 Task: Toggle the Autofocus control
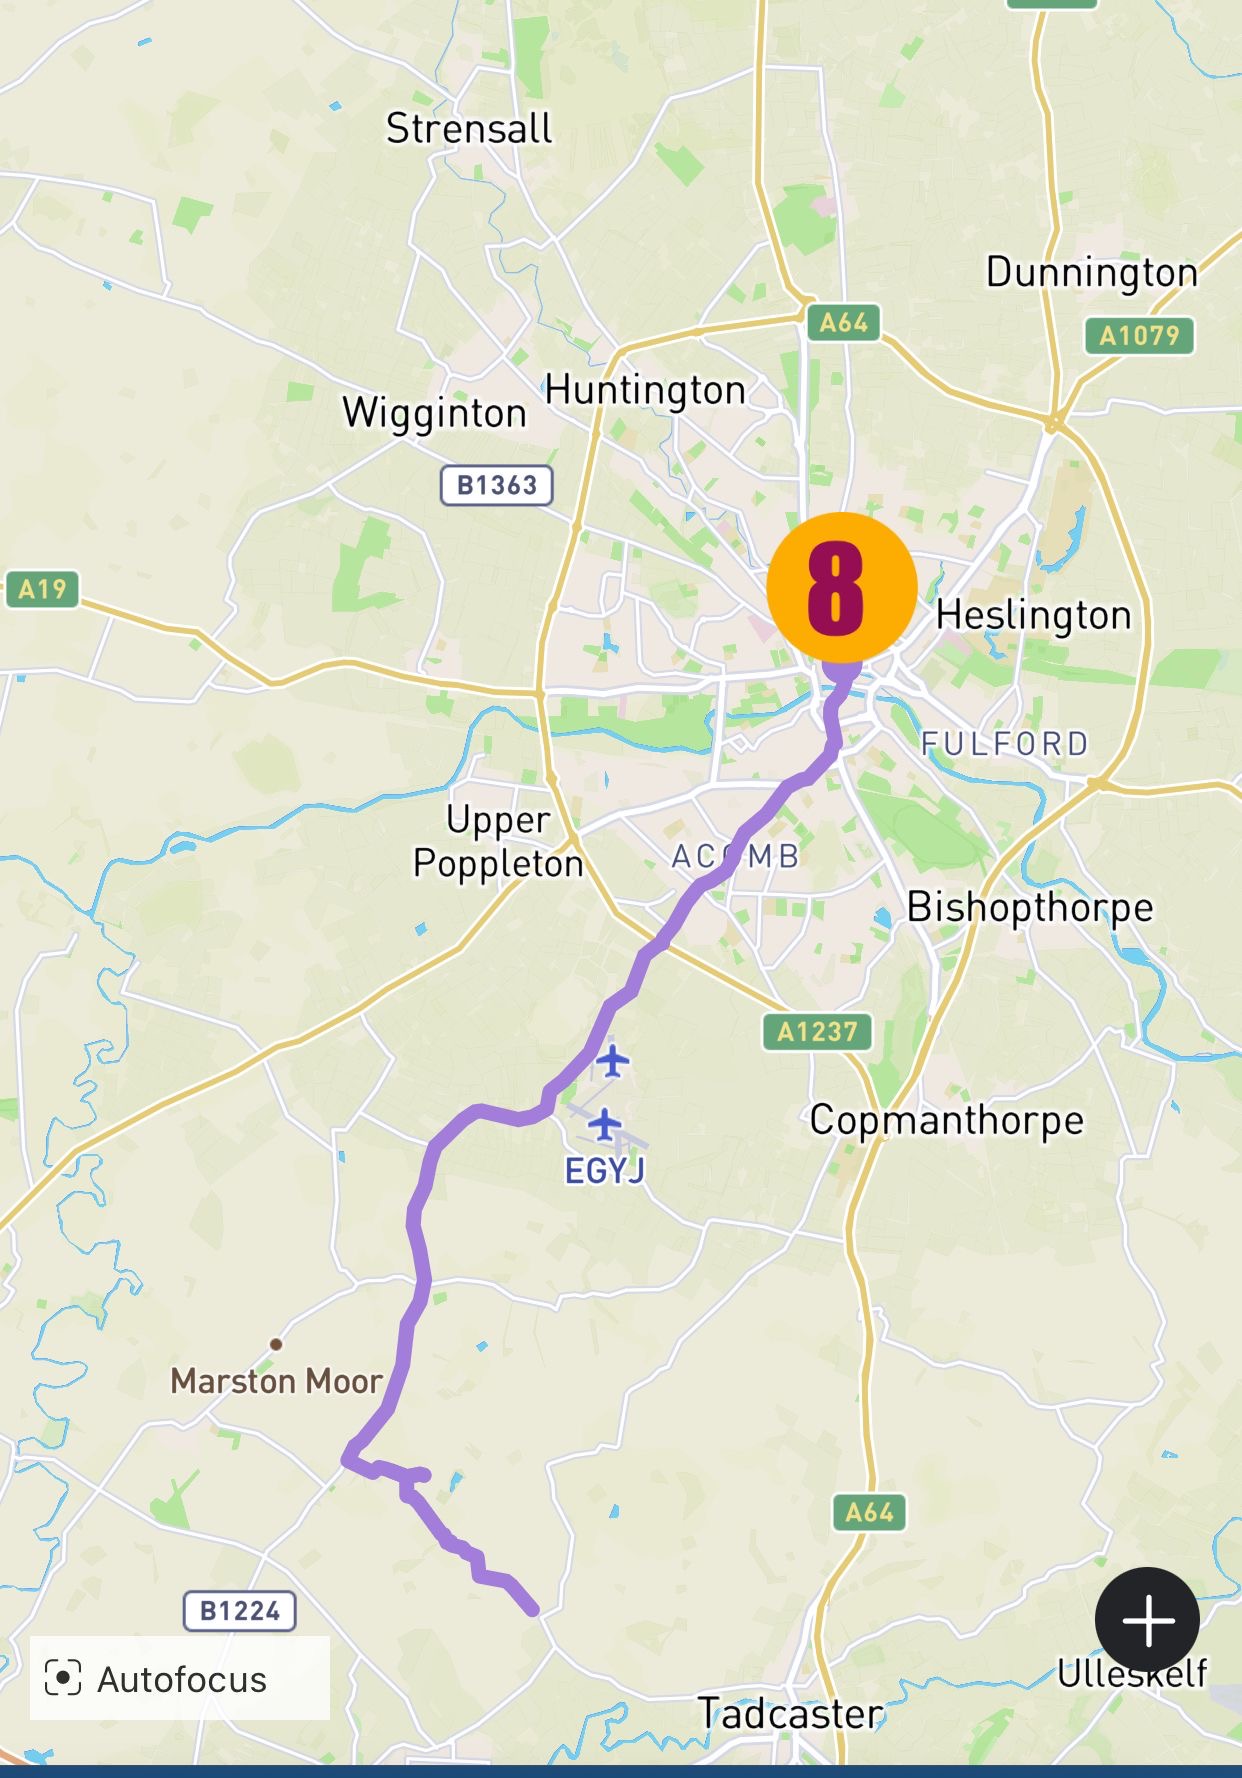tap(180, 1679)
